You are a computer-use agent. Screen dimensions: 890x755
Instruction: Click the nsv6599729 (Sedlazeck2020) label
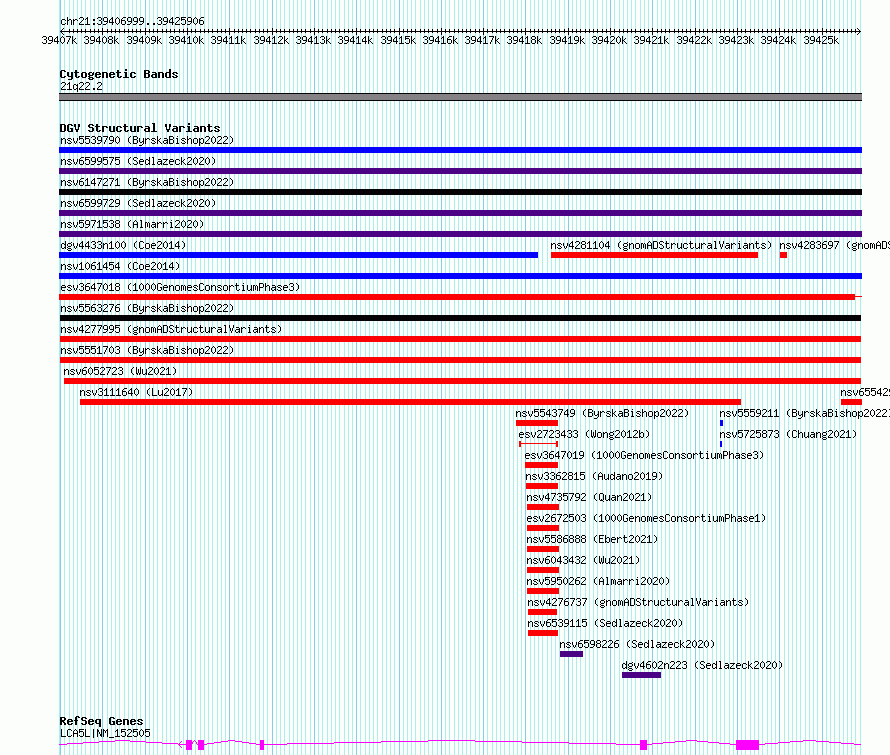click(x=138, y=203)
